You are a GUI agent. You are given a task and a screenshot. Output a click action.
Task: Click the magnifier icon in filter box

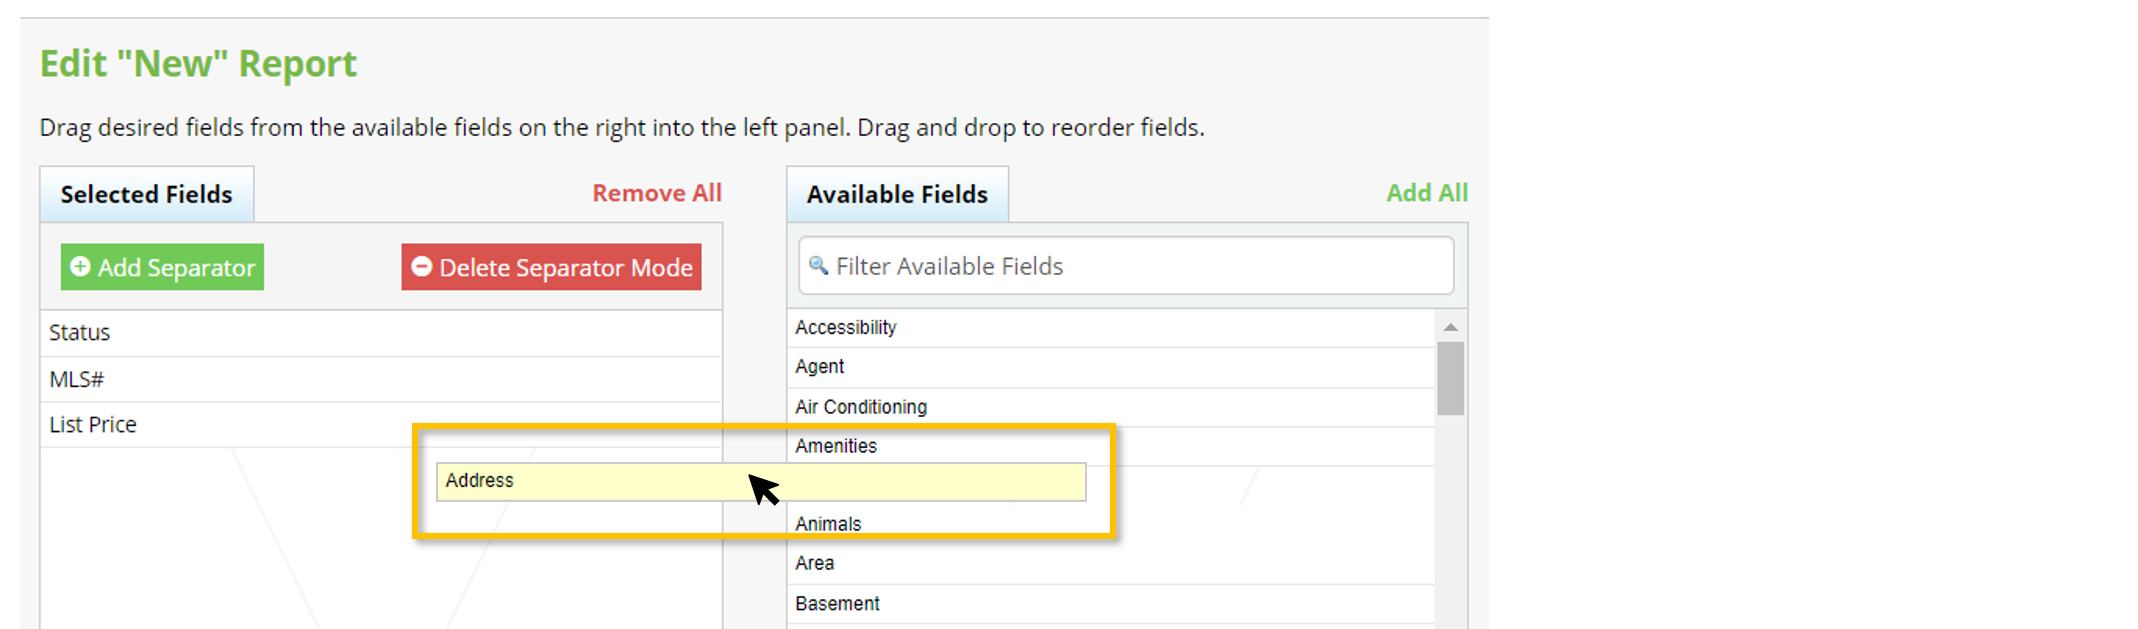click(x=818, y=265)
